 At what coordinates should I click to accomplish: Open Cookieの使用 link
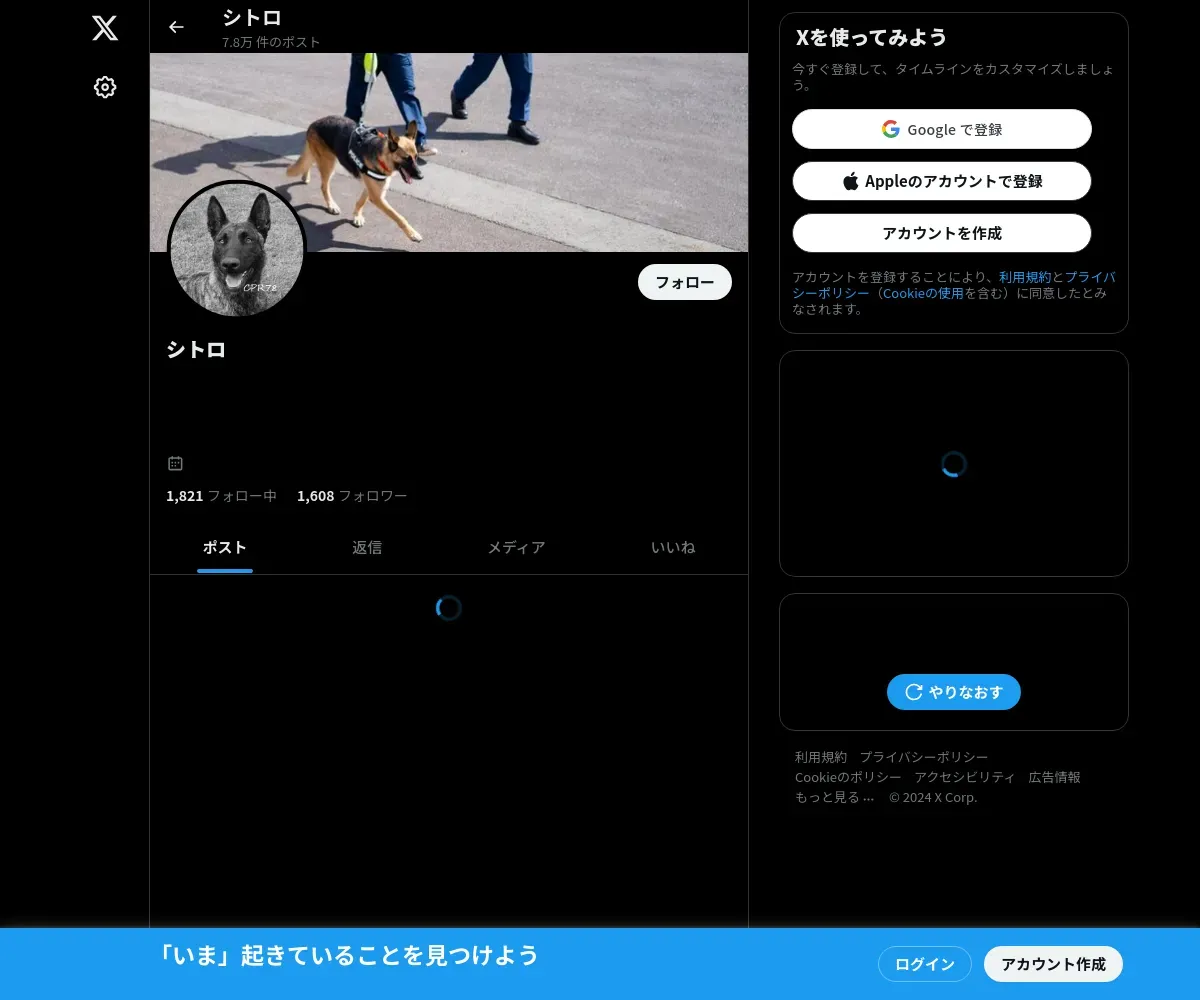pyautogui.click(x=923, y=293)
